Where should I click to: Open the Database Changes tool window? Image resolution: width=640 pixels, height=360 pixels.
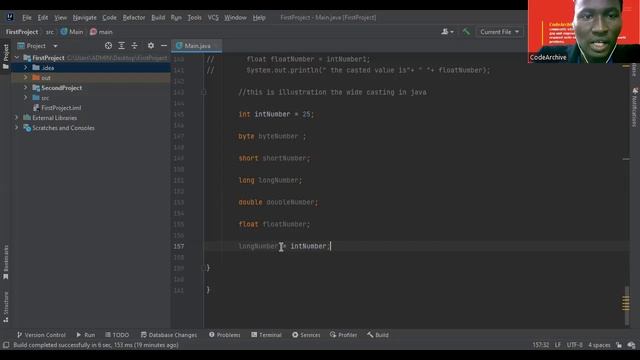click(x=169, y=335)
